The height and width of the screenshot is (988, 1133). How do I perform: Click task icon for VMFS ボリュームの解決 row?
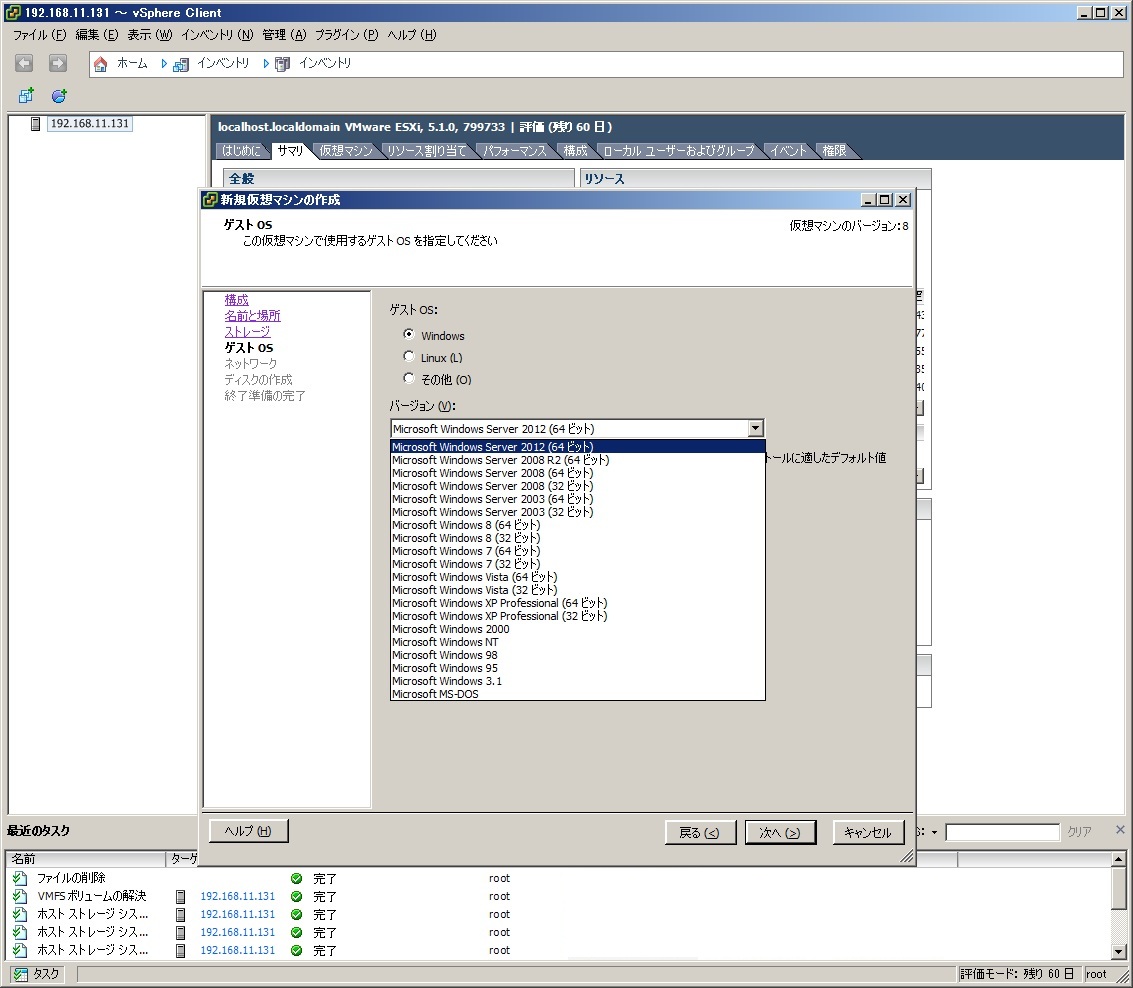point(20,896)
